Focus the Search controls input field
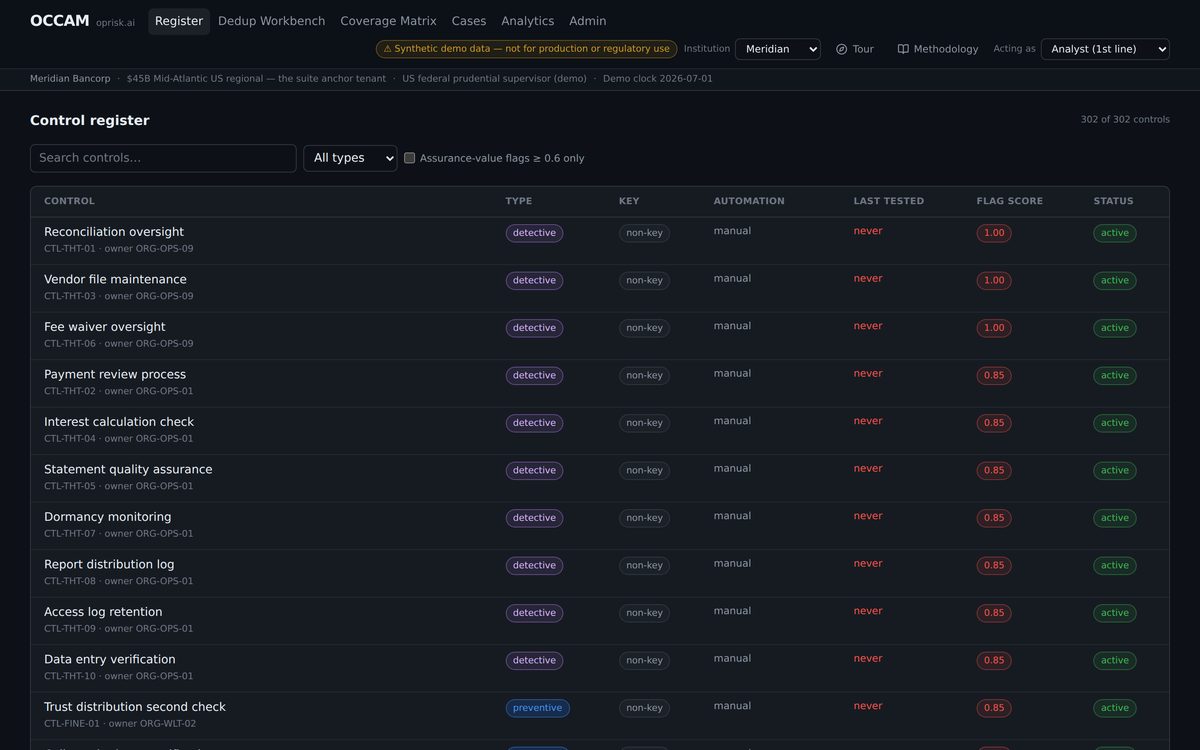 (163, 158)
